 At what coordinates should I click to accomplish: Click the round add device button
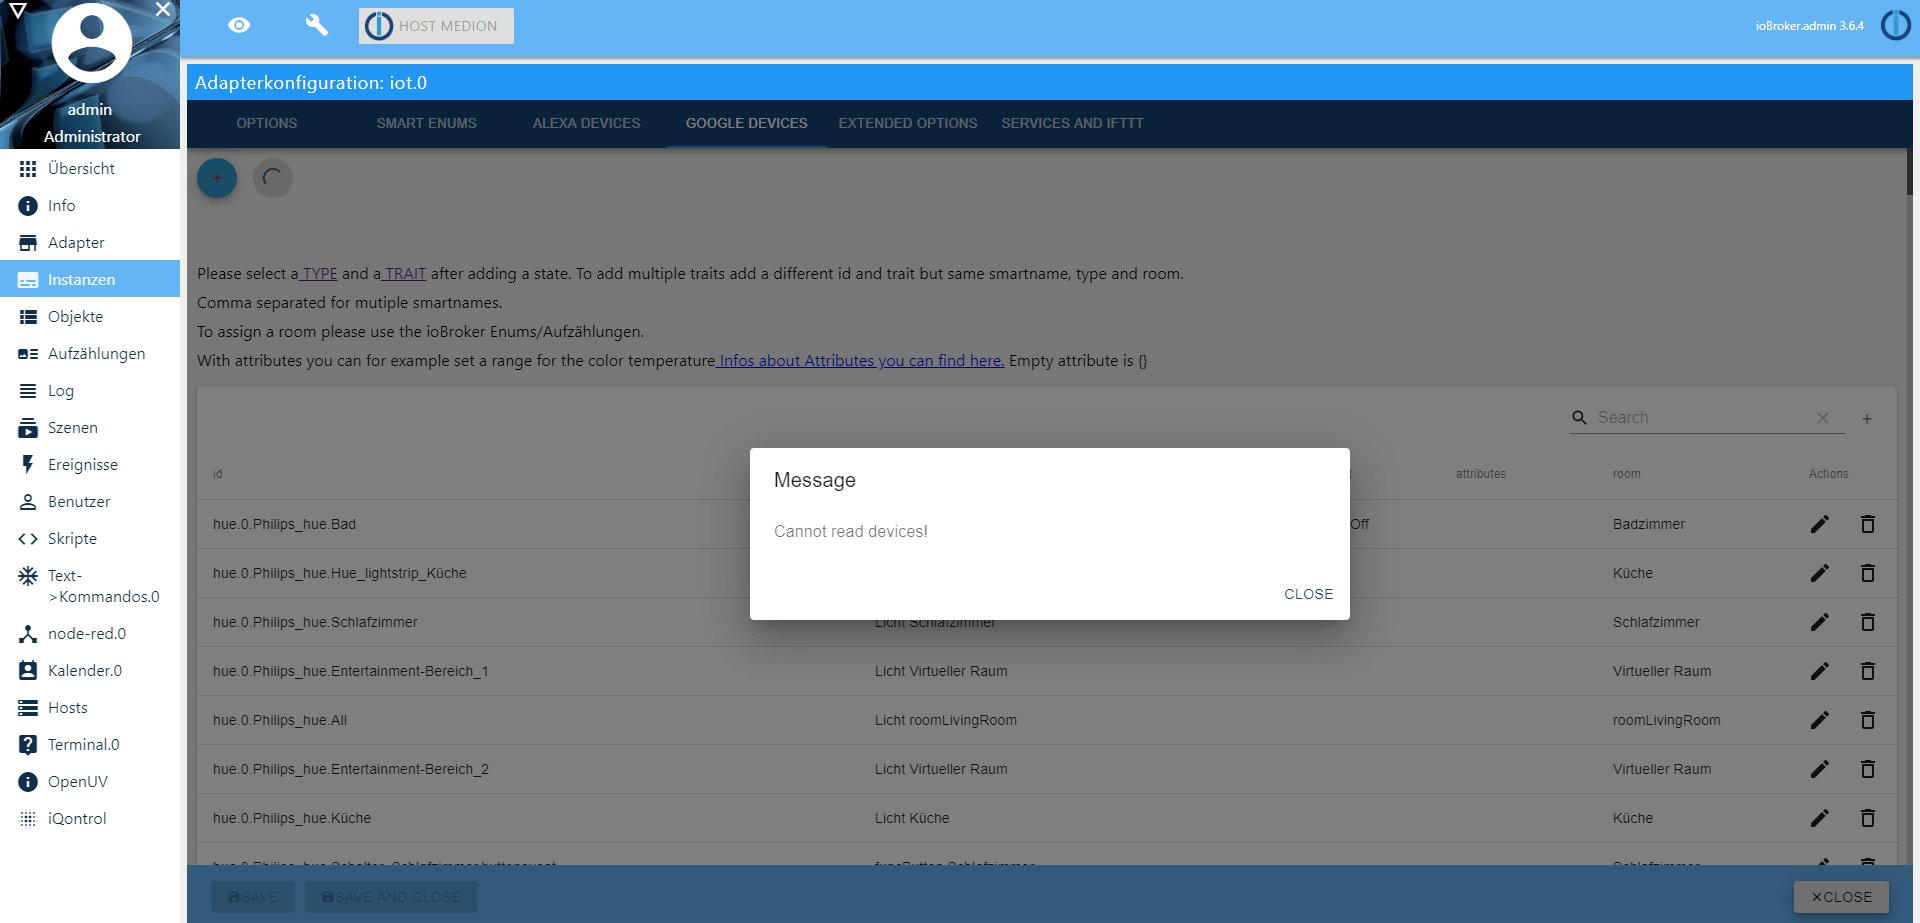(x=217, y=178)
